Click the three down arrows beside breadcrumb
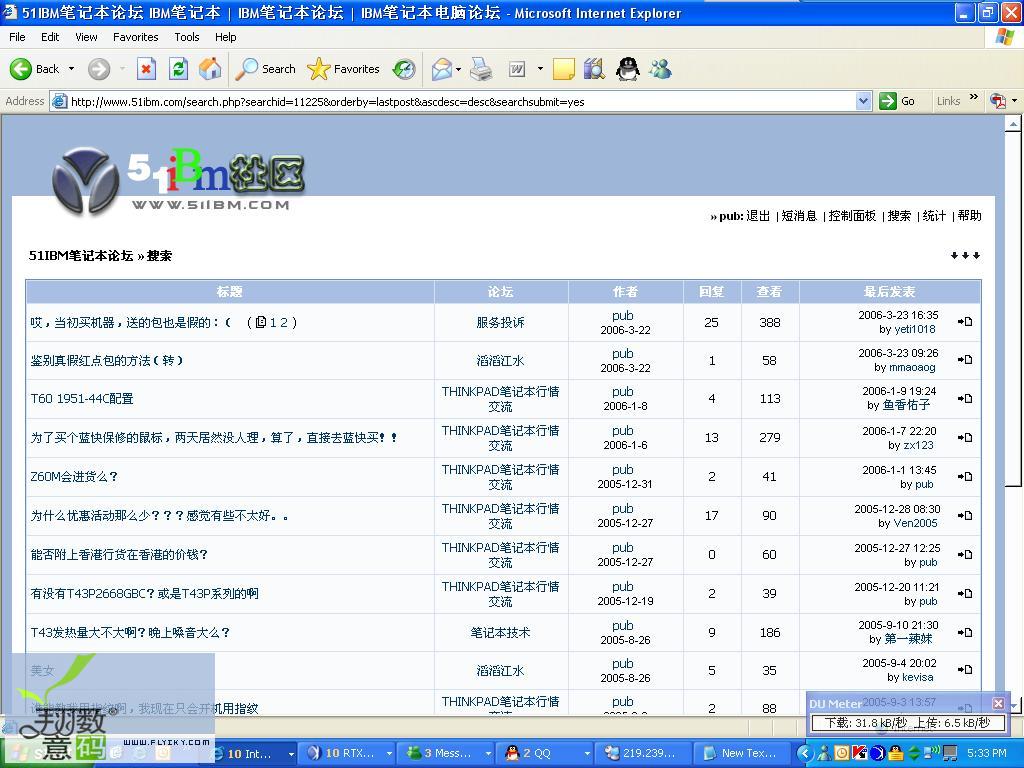Viewport: 1024px width, 768px height. click(x=965, y=255)
